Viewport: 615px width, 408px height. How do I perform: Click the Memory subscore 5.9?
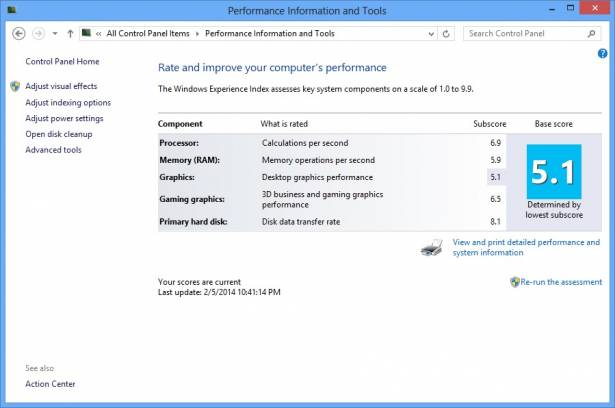pos(495,160)
